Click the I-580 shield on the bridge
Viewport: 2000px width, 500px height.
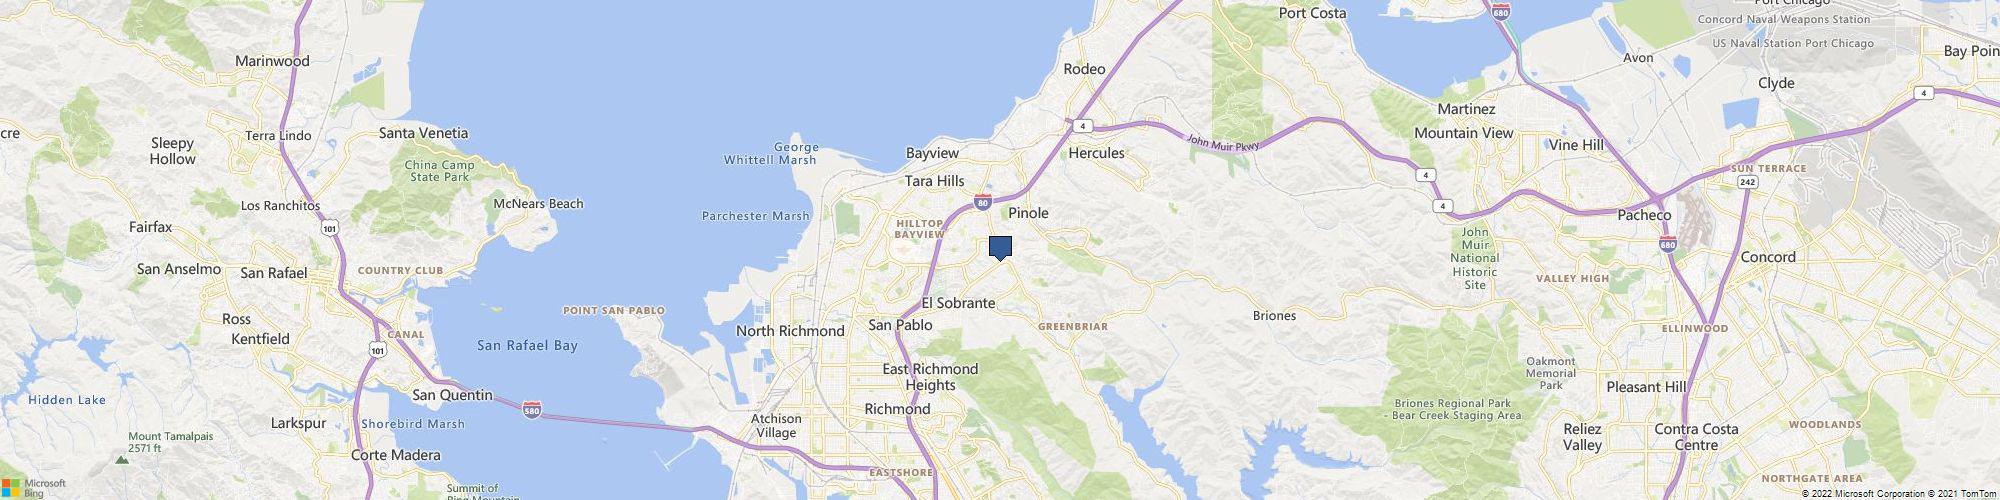[x=532, y=410]
